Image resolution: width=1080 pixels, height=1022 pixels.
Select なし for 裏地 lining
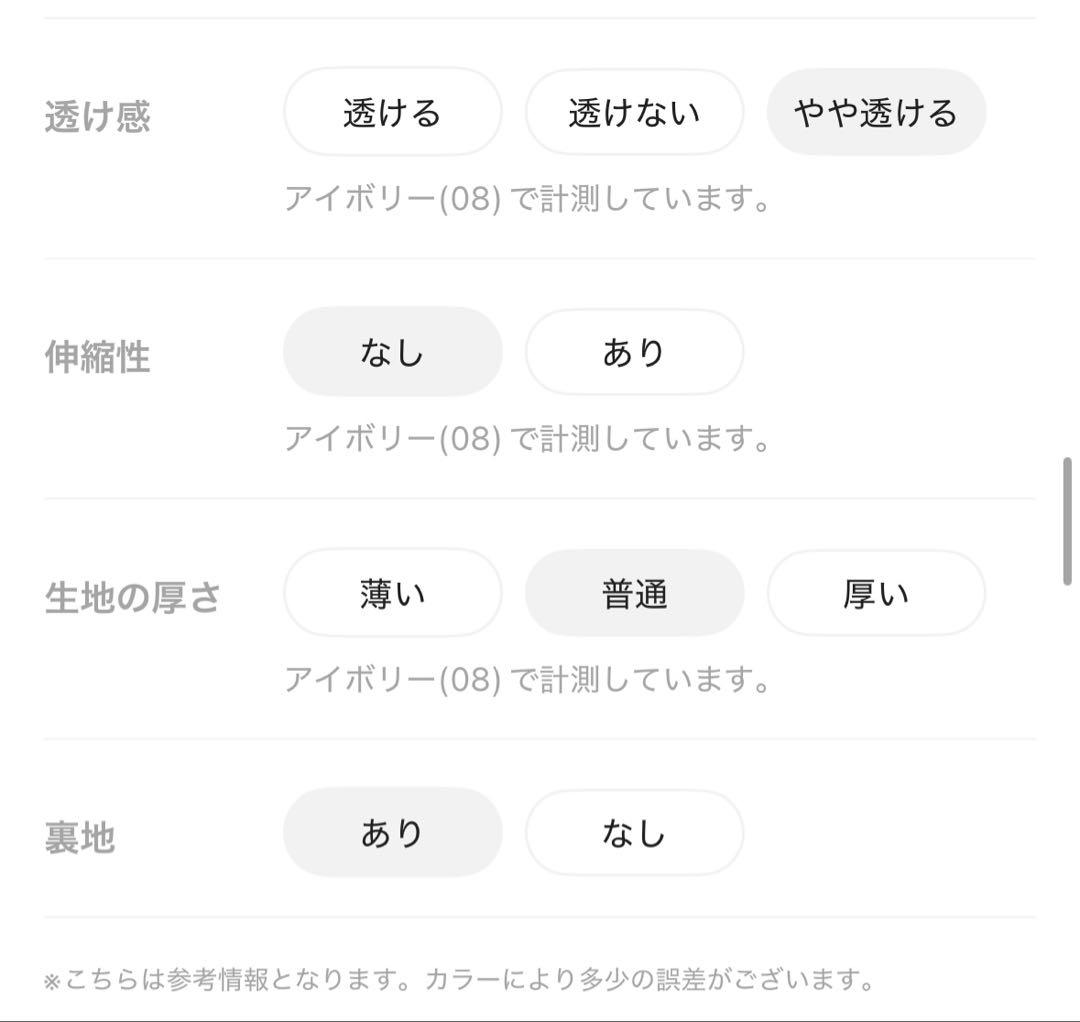(634, 833)
